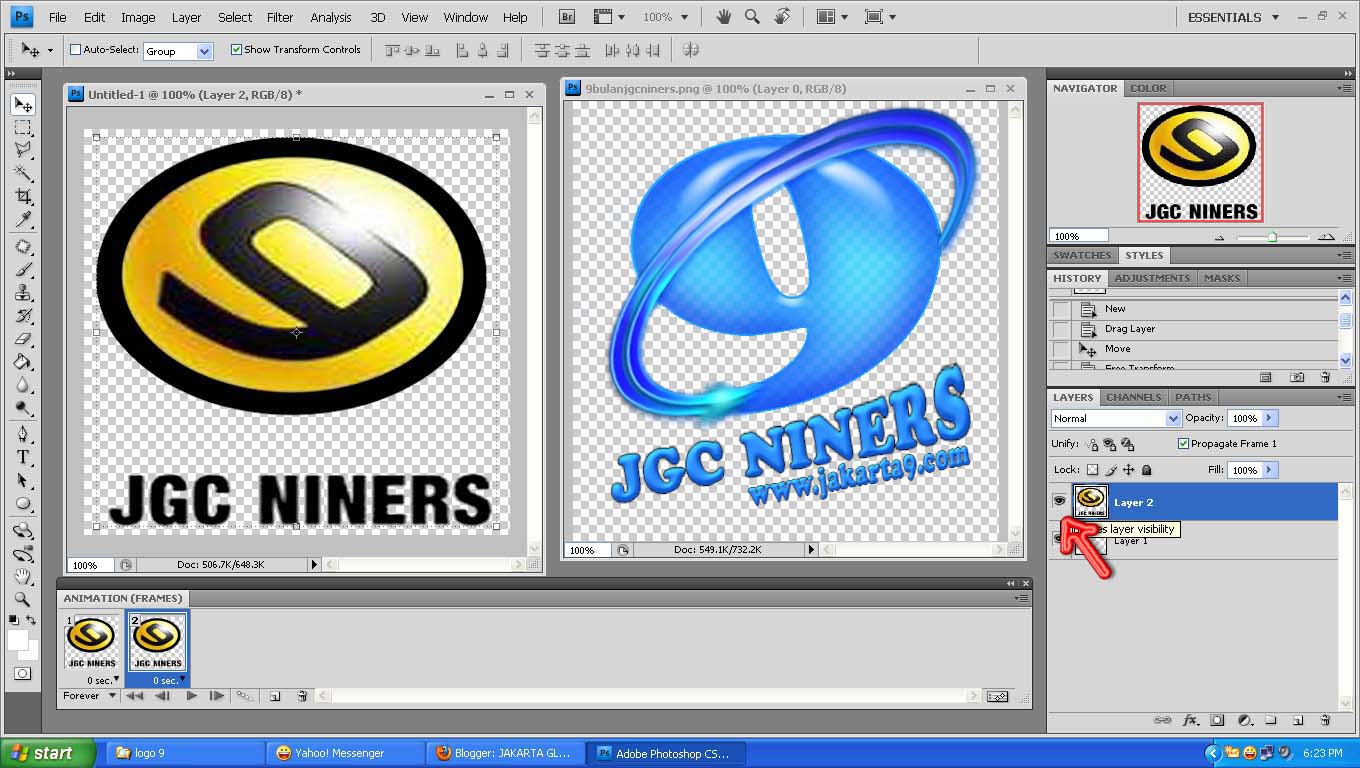
Task: Select the Dodge tool
Action: click(23, 408)
